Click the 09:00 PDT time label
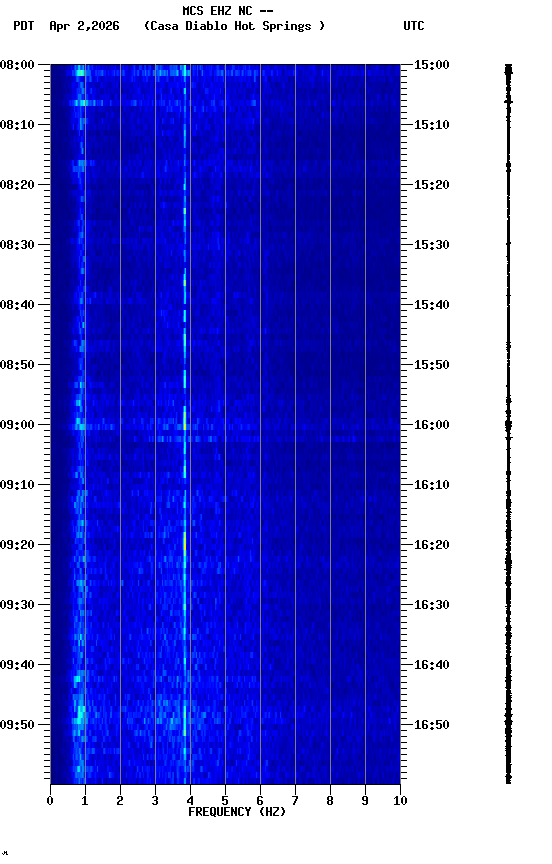Viewport: 552px width, 864px height. [x=17, y=425]
